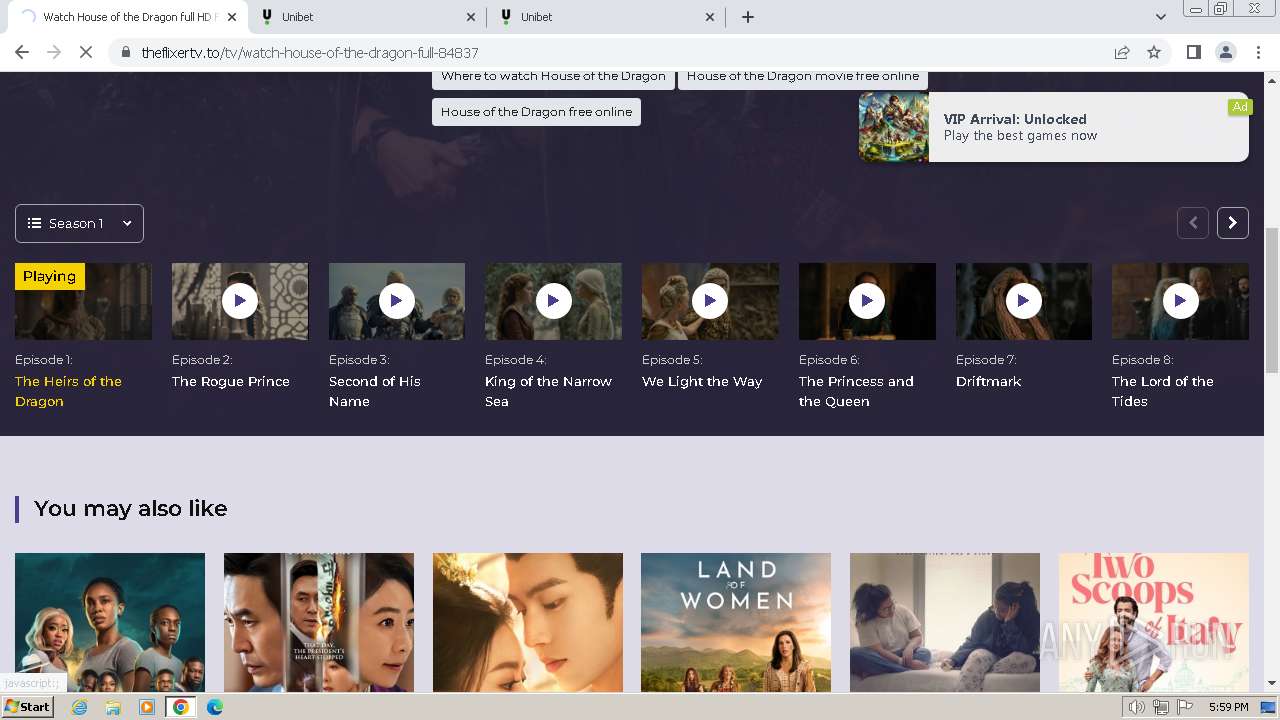Close the first Unibet tab
This screenshot has width=1280, height=720.
pyautogui.click(x=471, y=17)
